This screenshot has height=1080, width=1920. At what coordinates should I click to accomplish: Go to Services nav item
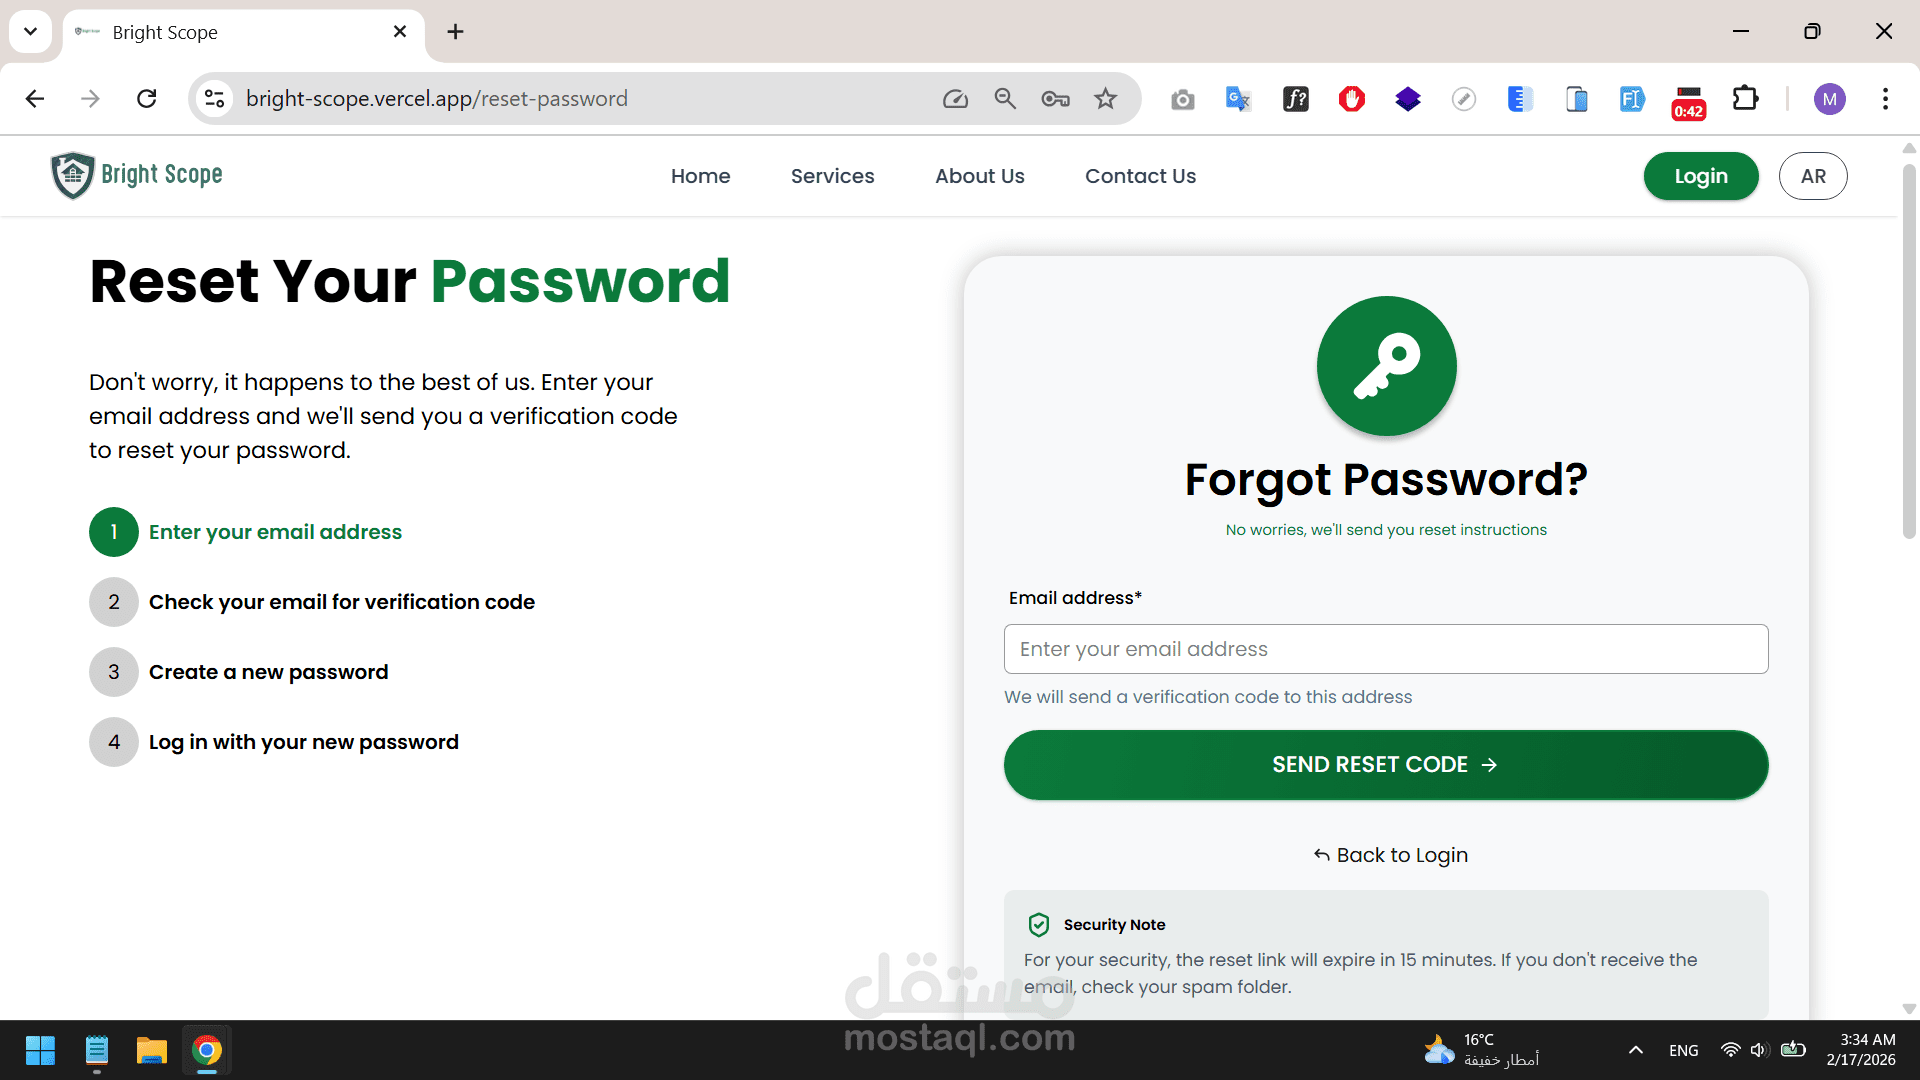click(x=832, y=176)
